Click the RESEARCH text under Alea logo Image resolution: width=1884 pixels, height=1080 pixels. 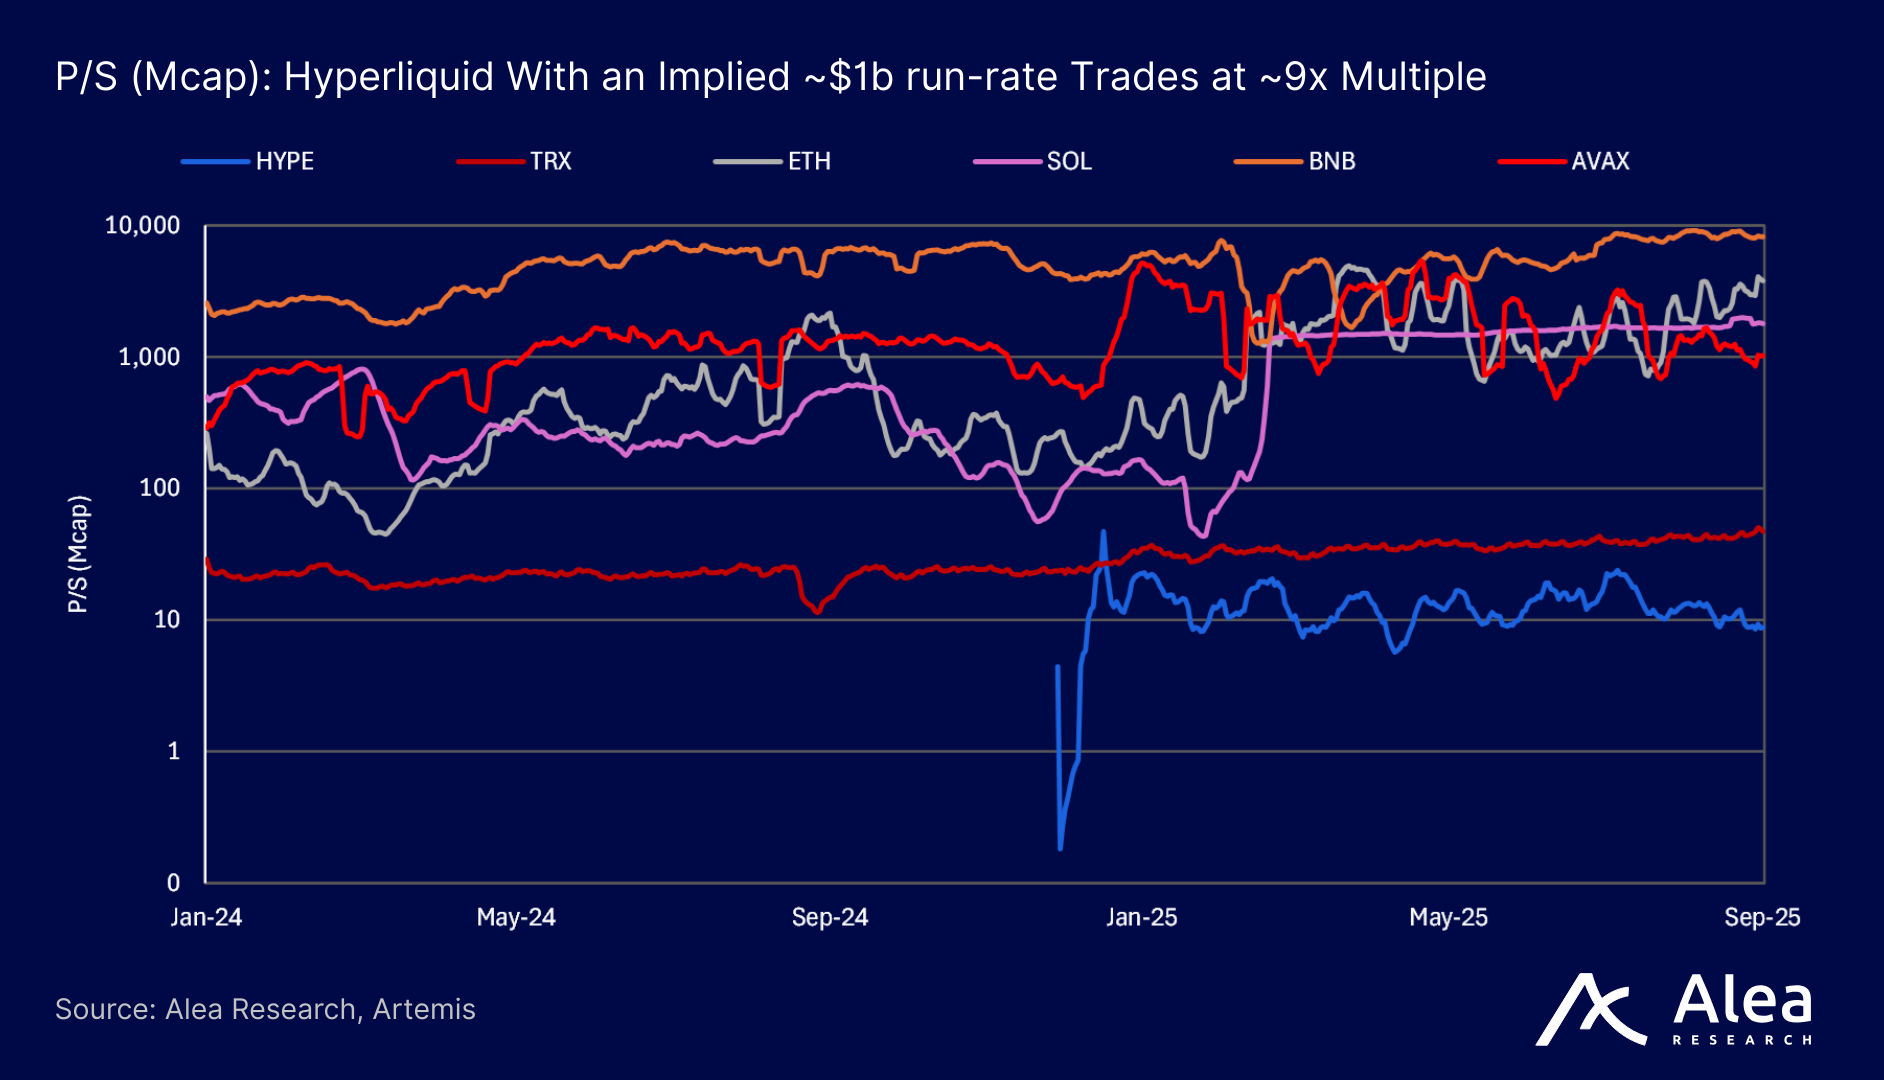pos(1742,1040)
